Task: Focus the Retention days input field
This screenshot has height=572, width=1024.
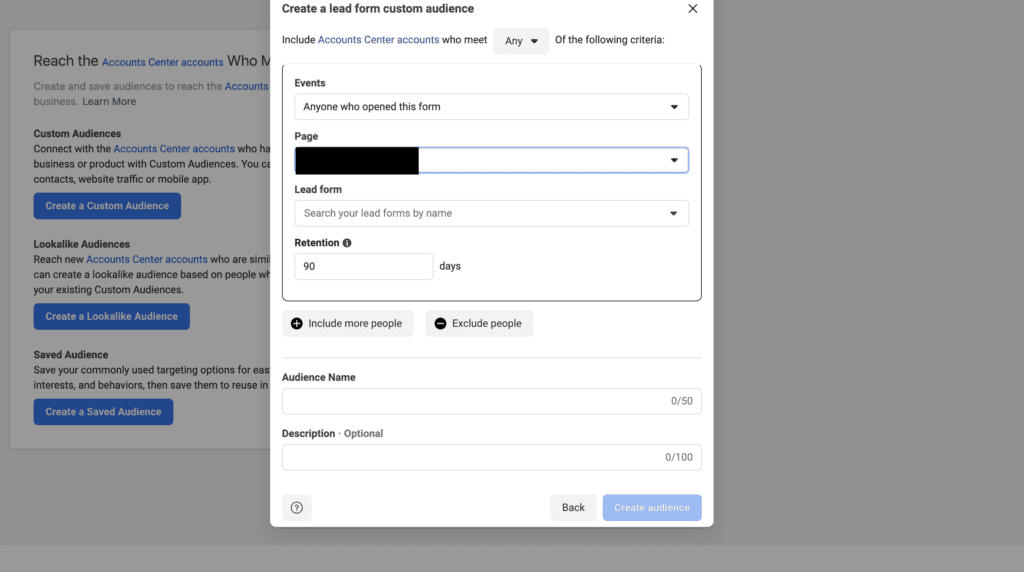Action: 364,266
